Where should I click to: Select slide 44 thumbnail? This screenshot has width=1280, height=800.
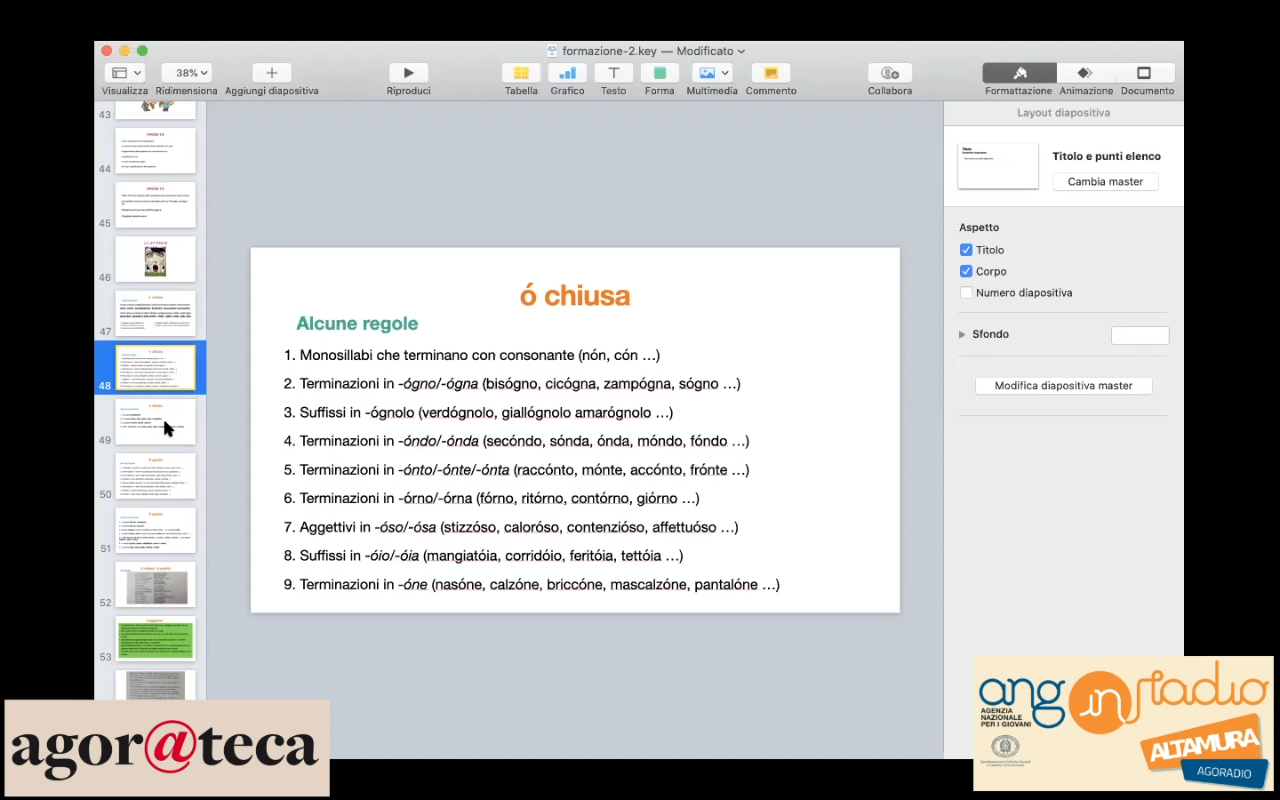pos(155,151)
